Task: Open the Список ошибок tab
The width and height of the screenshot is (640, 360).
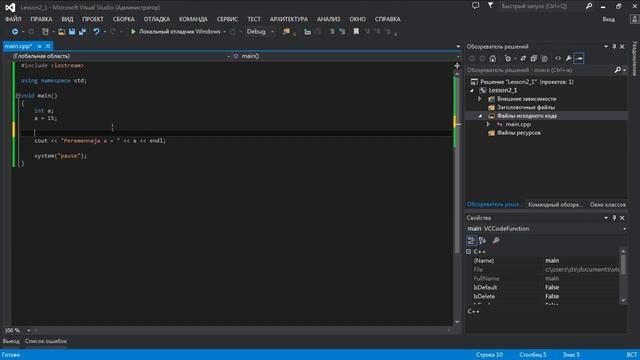Action: [x=46, y=341]
